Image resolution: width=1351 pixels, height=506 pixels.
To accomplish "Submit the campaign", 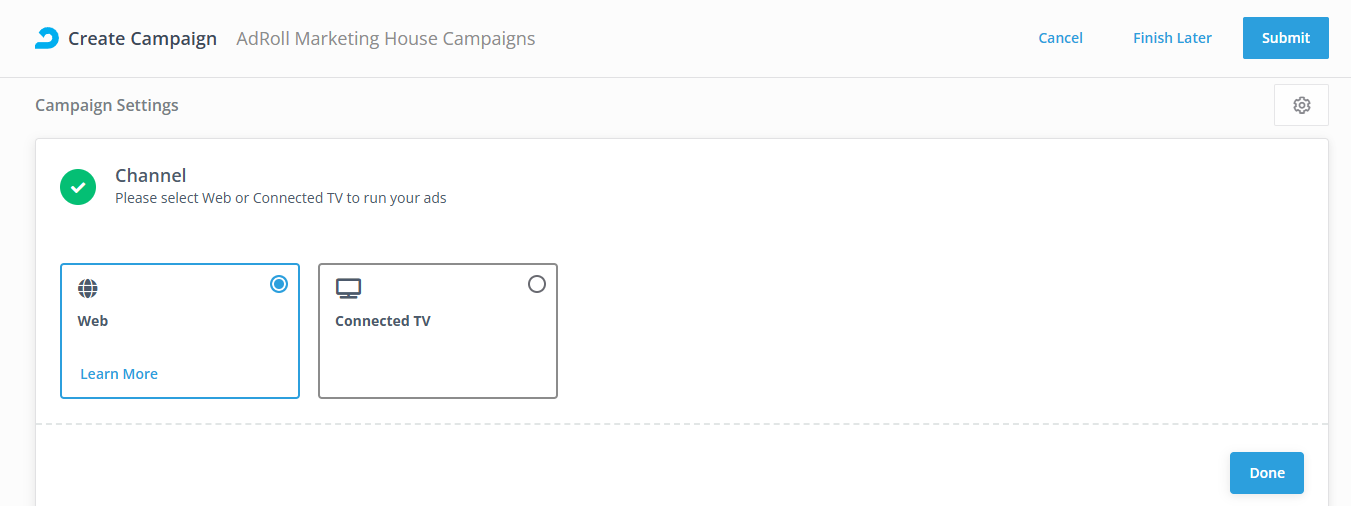I will 1285,38.
